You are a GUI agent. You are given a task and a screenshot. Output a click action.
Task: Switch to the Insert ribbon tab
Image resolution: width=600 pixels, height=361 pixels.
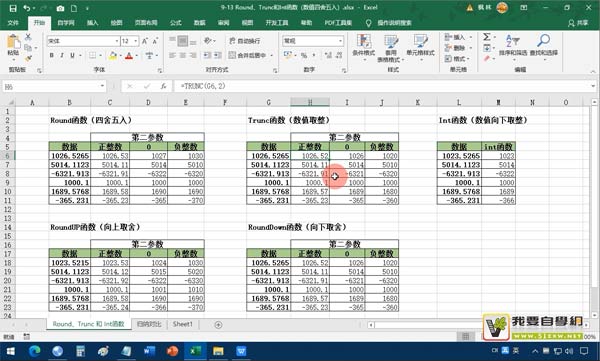92,23
